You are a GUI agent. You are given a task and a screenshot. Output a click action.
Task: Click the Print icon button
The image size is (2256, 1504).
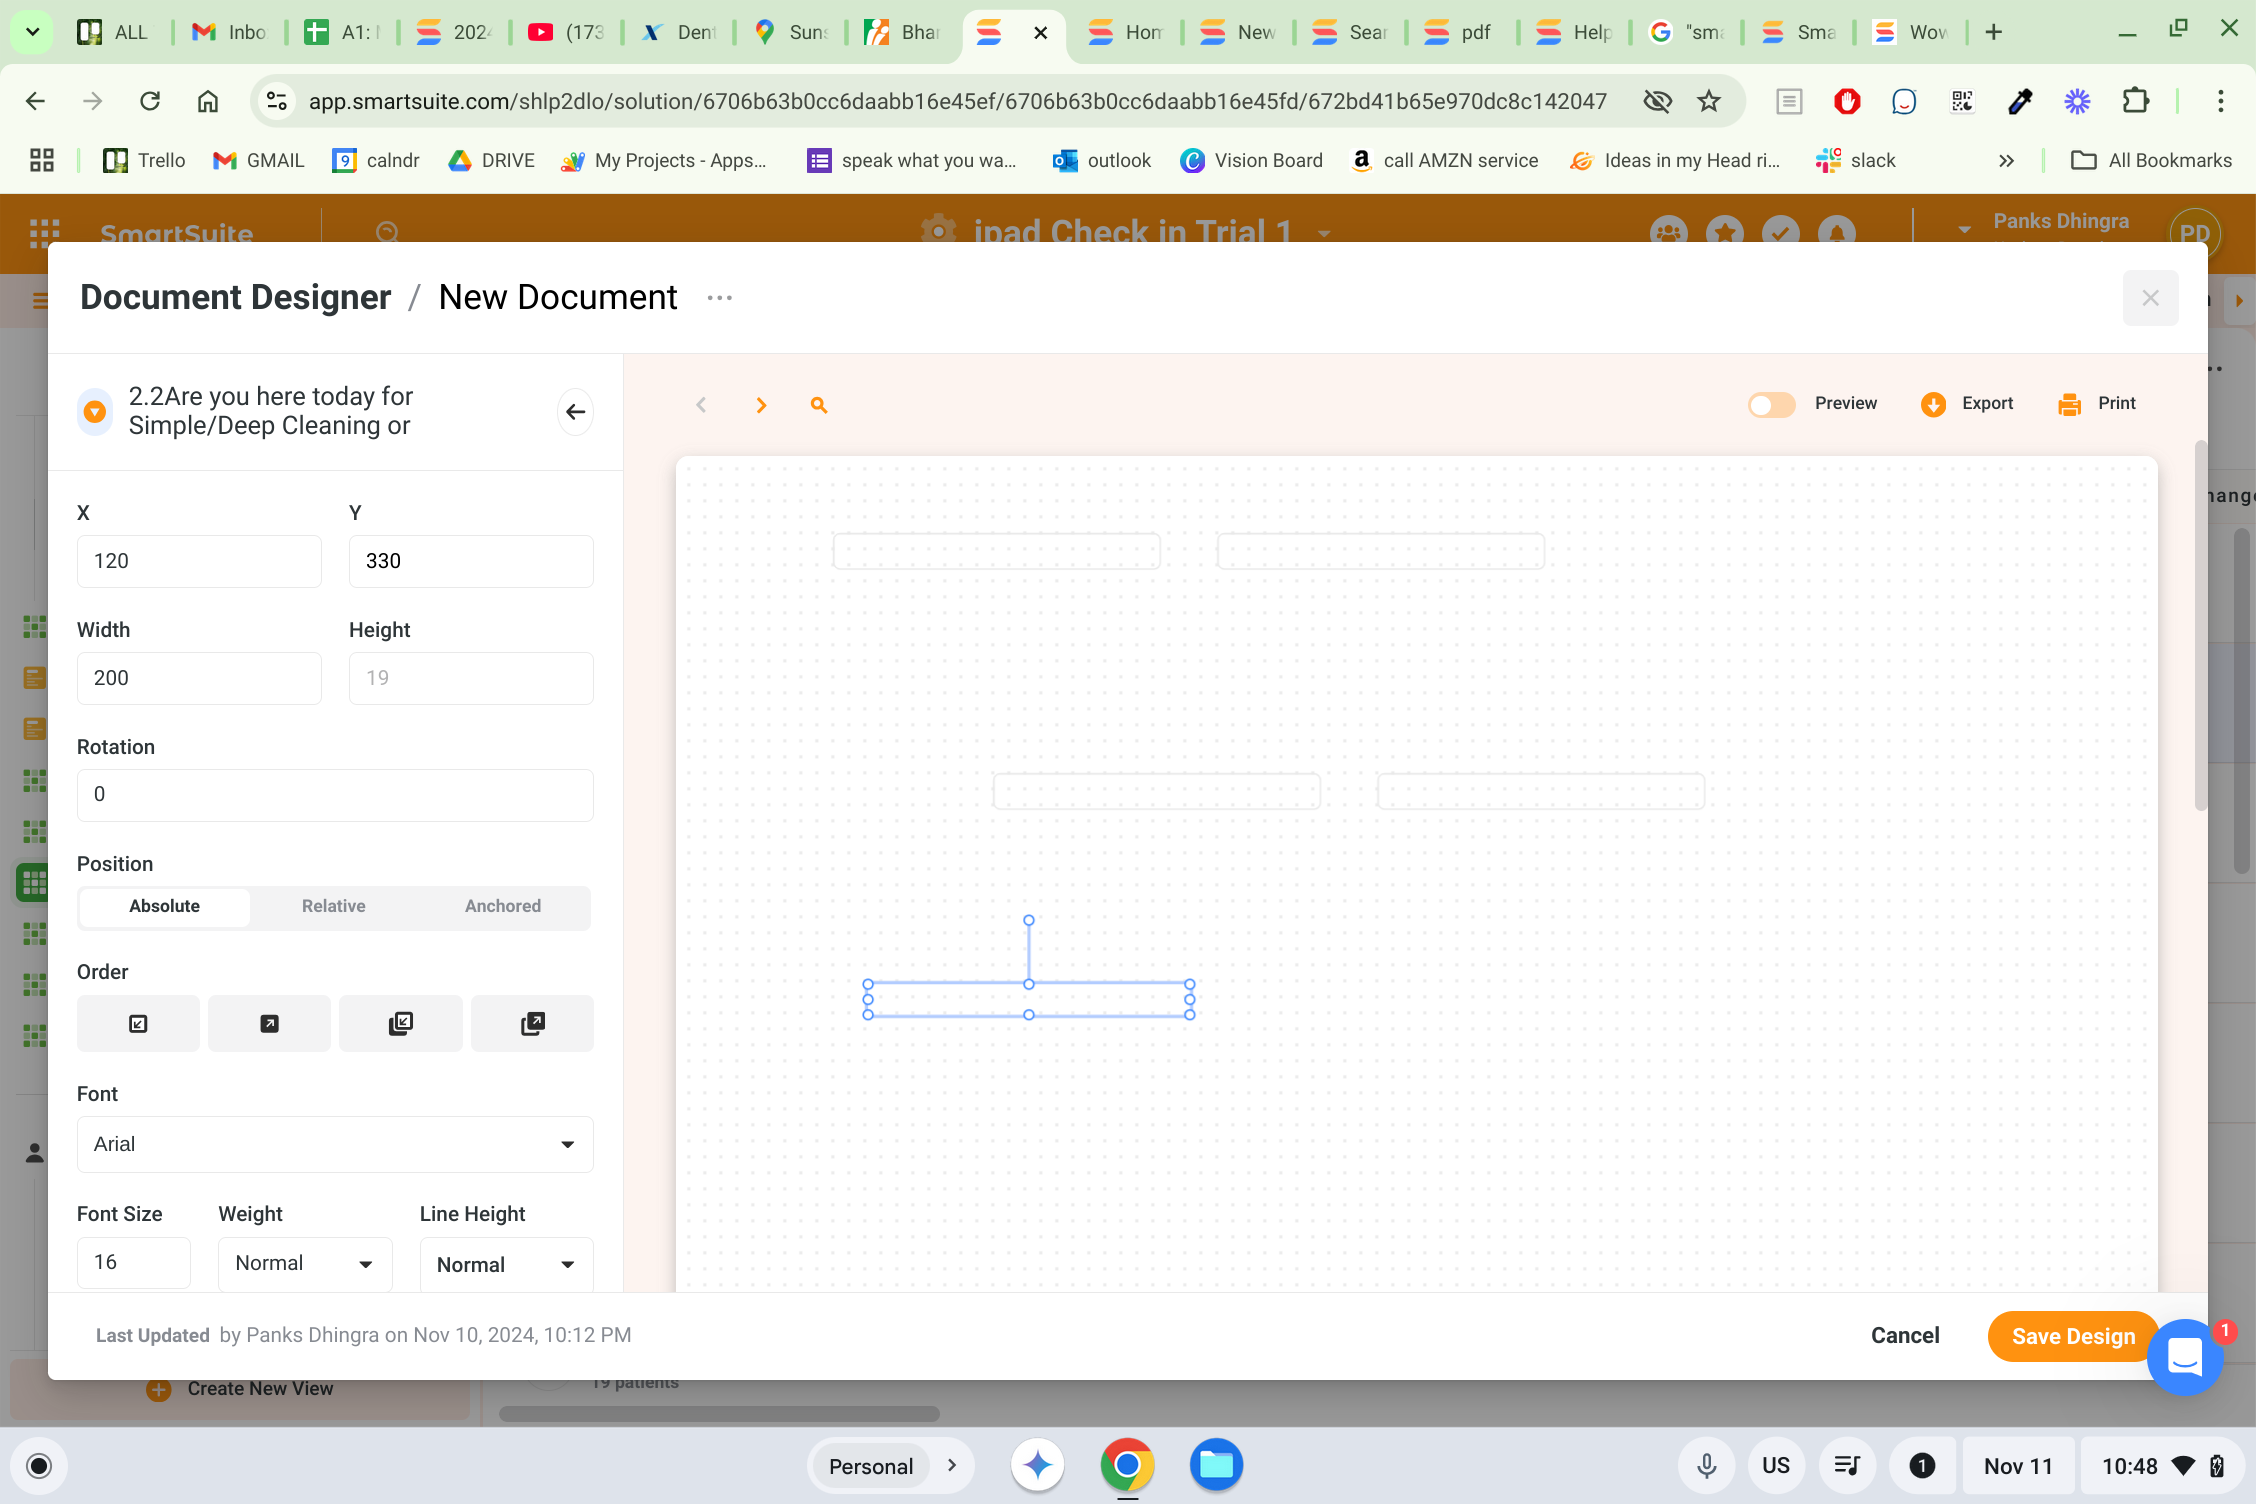[x=2069, y=404]
